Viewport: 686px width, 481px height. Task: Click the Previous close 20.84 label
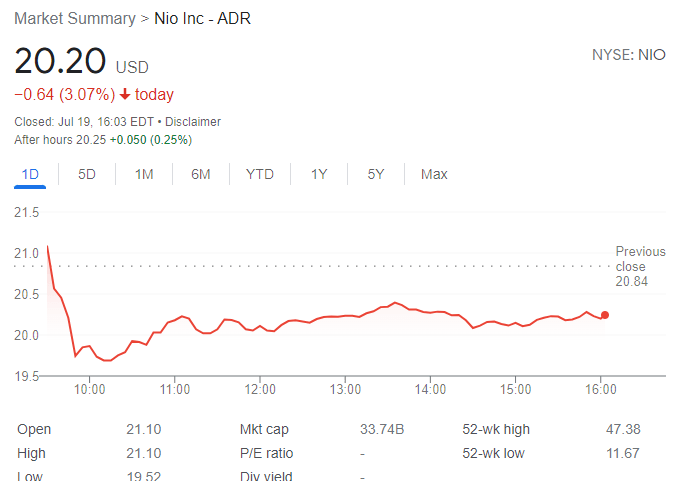639,267
